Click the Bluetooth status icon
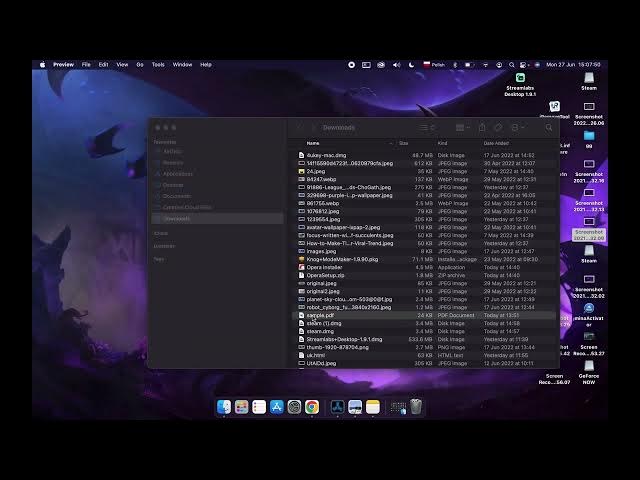 pos(455,64)
